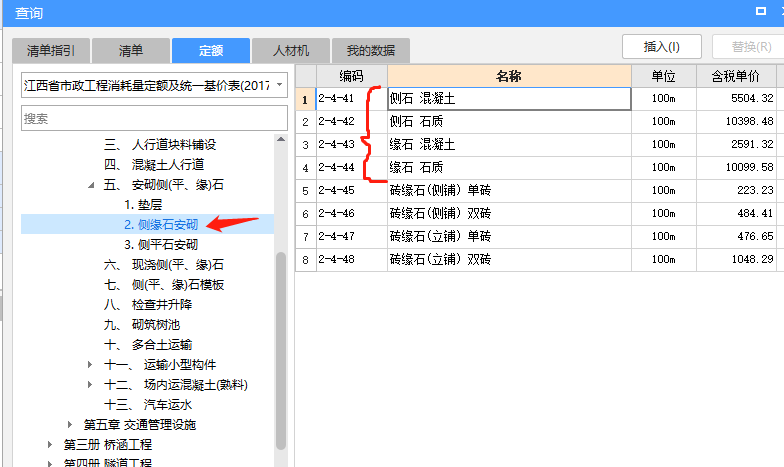Open the 清单 tab
The image size is (784, 467).
(x=131, y=50)
